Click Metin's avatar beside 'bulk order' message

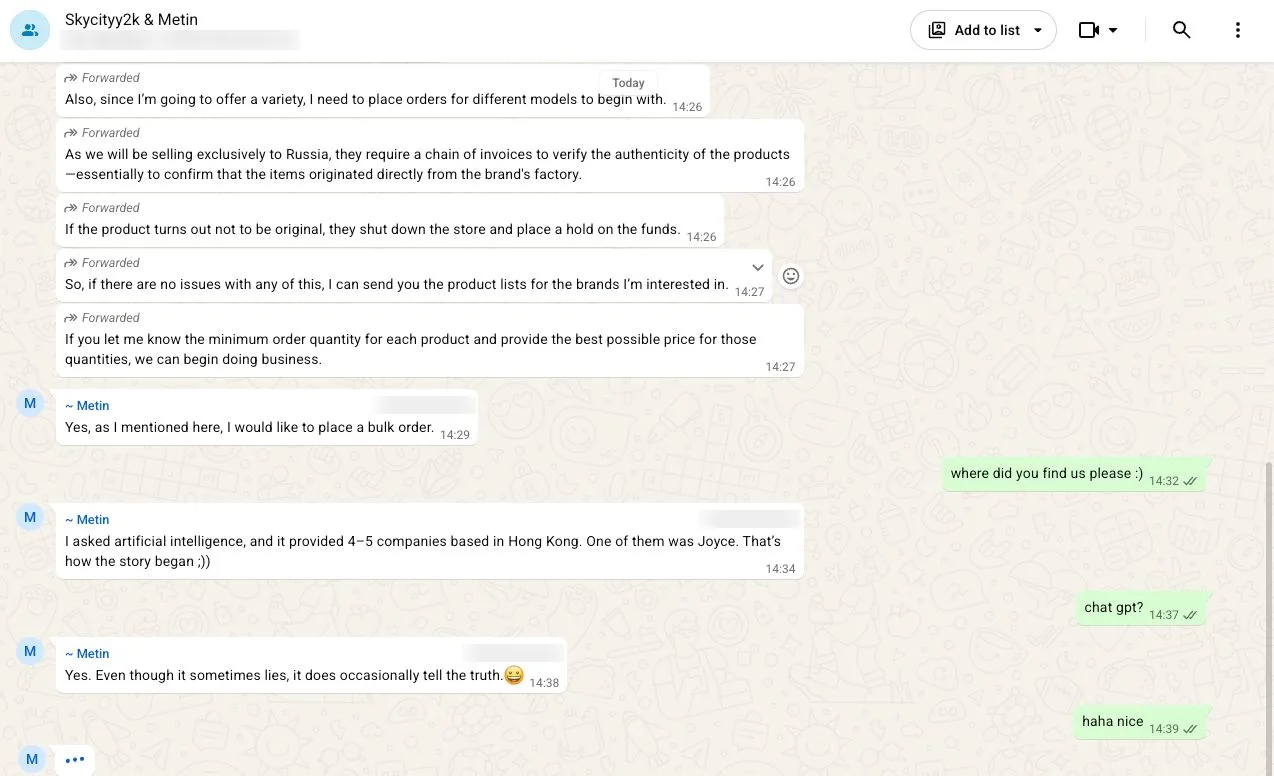[30, 404]
